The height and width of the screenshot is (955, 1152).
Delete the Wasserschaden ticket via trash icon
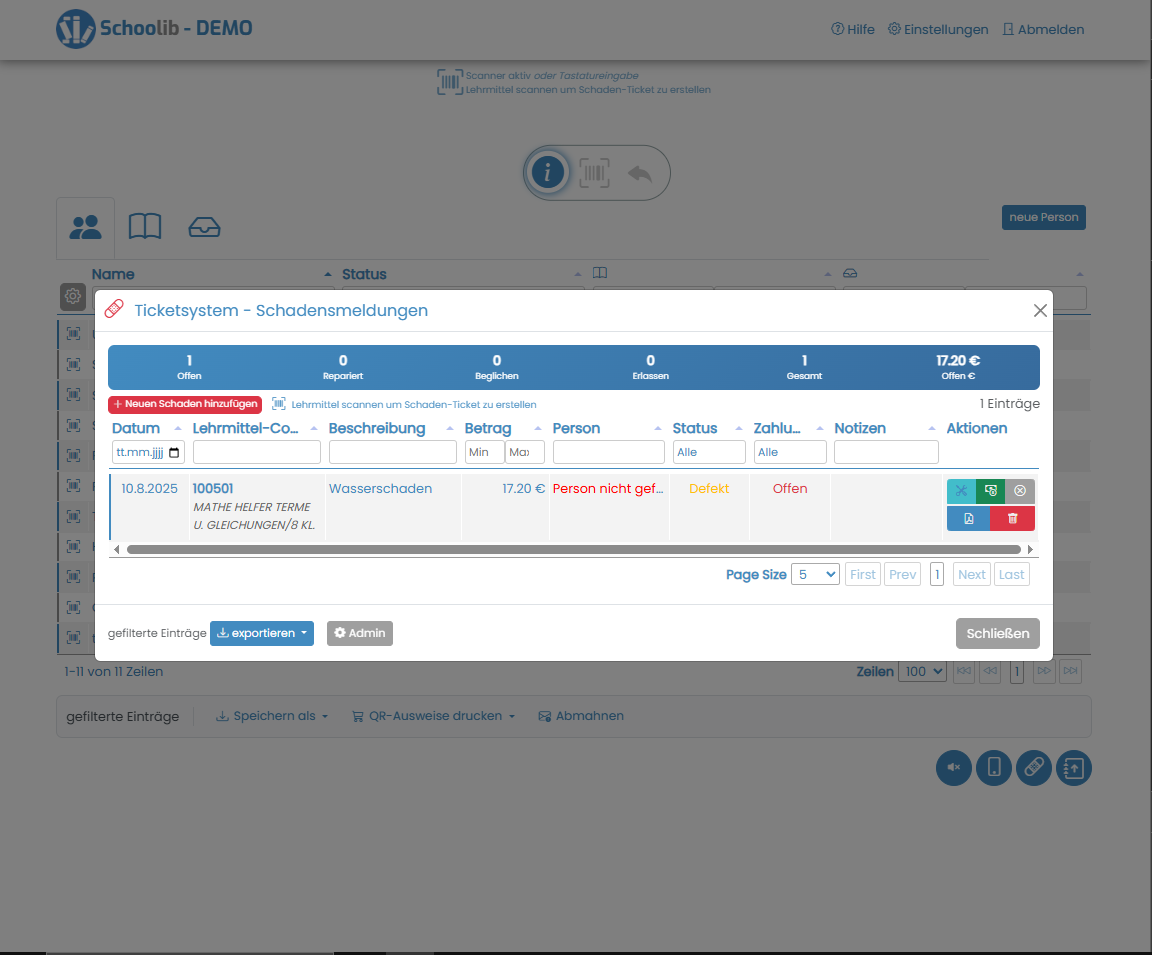[x=1012, y=518]
